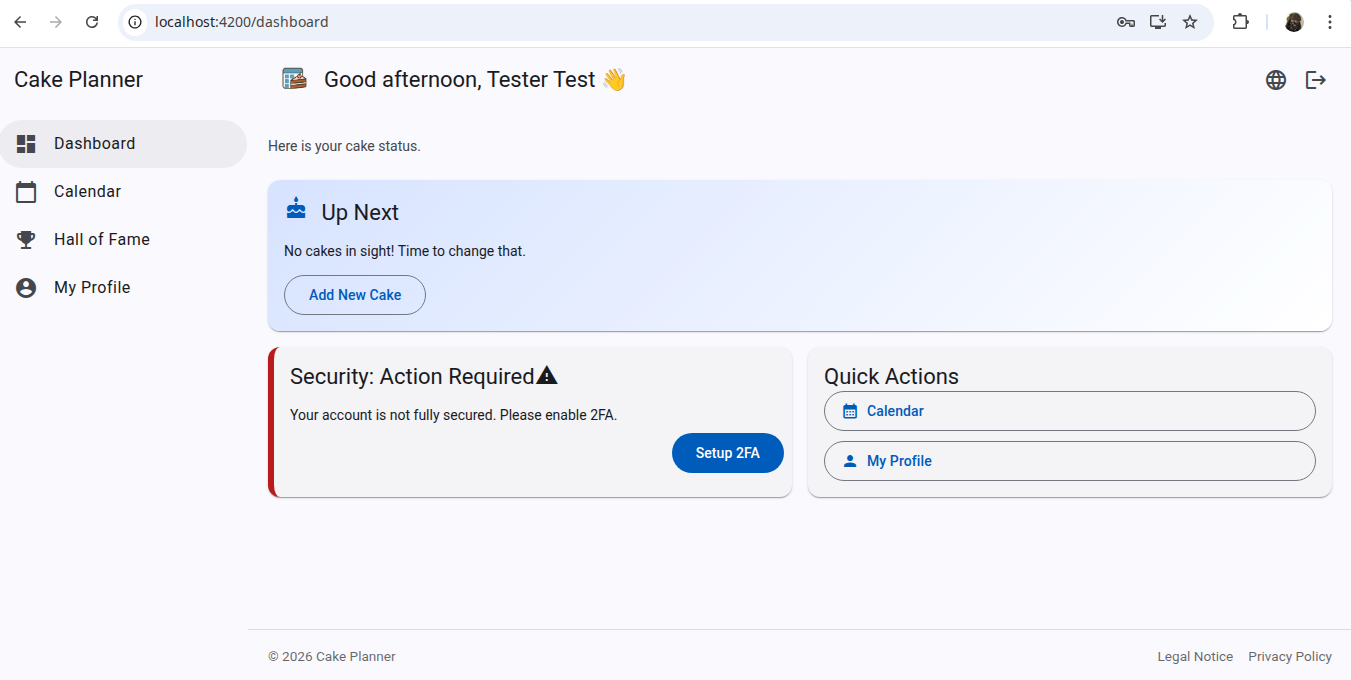Open the Chrome three-dot menu
This screenshot has height=680, width=1351.
pyautogui.click(x=1330, y=22)
